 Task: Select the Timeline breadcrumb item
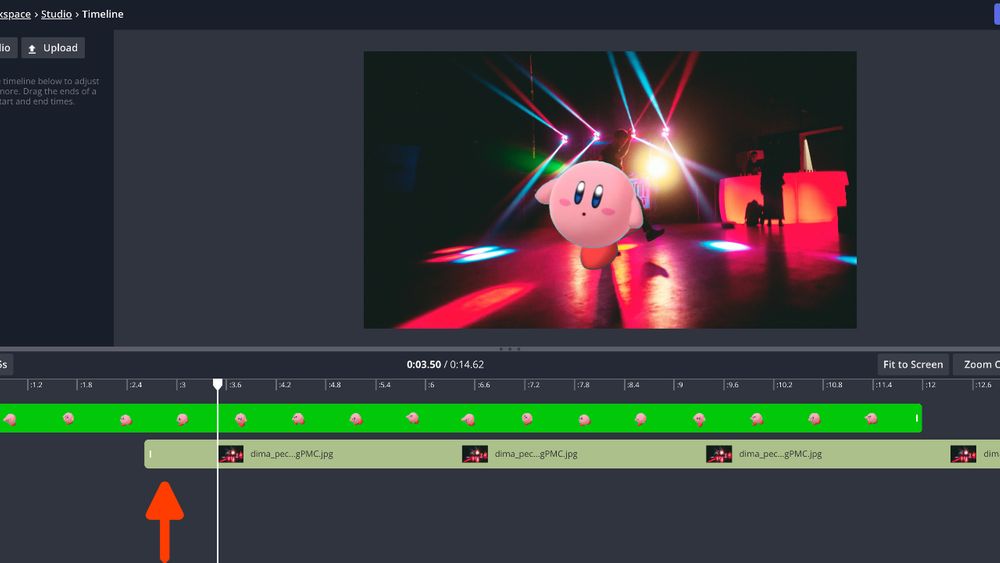(103, 14)
